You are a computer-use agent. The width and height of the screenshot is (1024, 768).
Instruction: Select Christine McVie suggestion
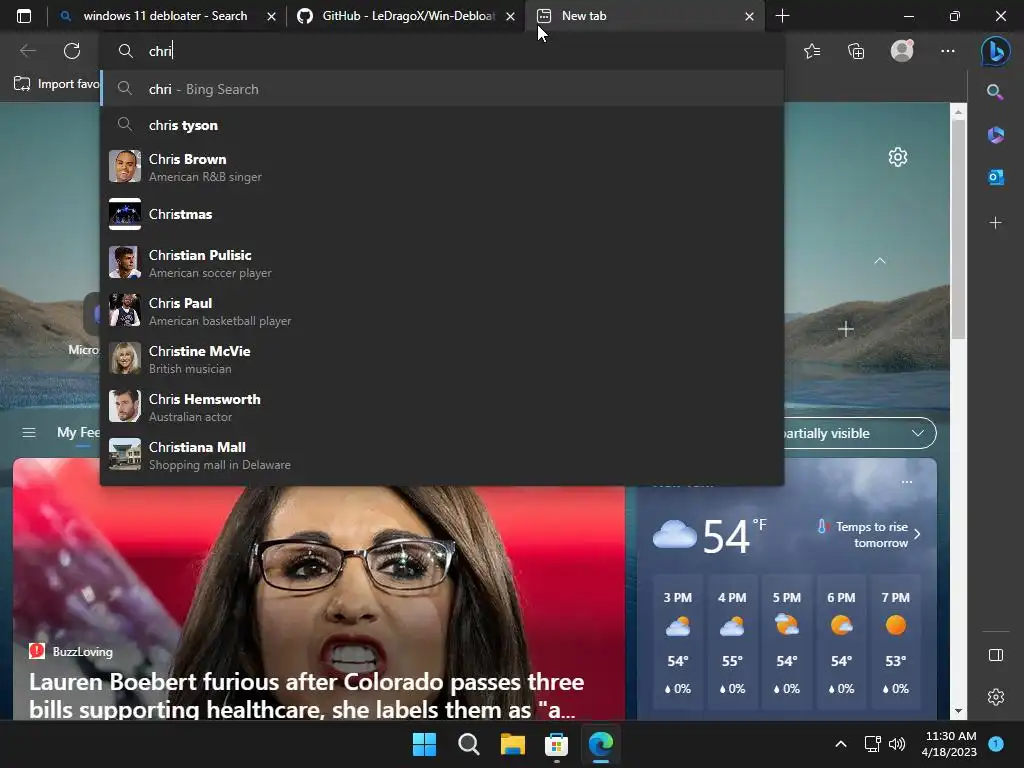click(x=442, y=359)
